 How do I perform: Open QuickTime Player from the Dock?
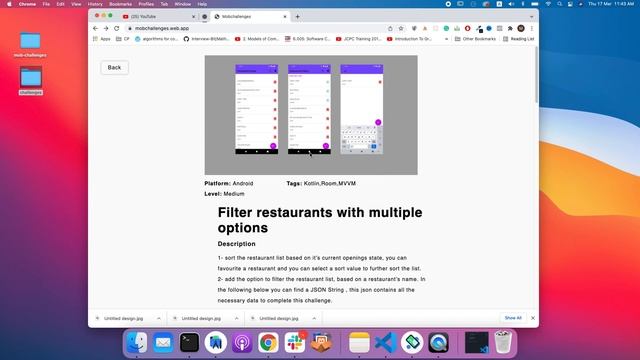[438, 342]
